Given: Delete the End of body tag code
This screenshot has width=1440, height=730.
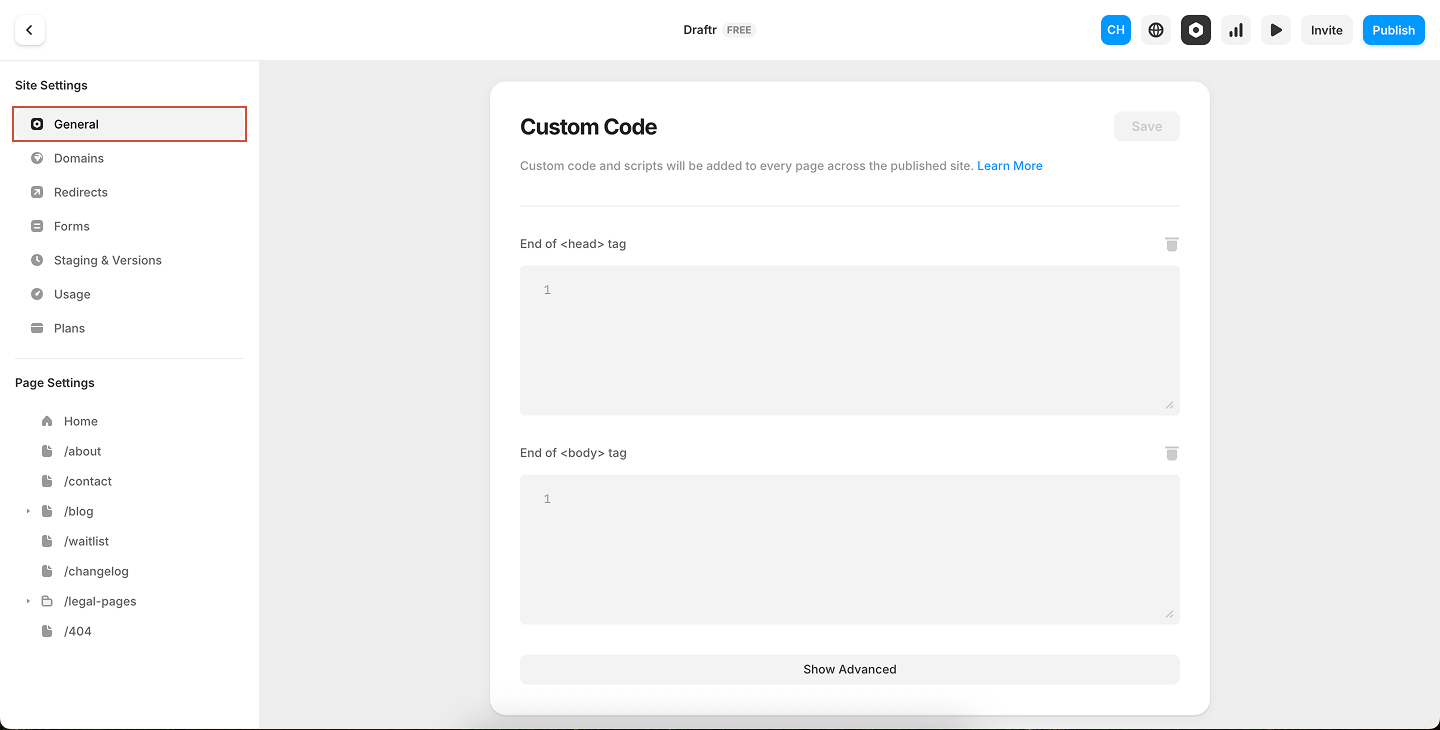Looking at the screenshot, I should pos(1172,453).
